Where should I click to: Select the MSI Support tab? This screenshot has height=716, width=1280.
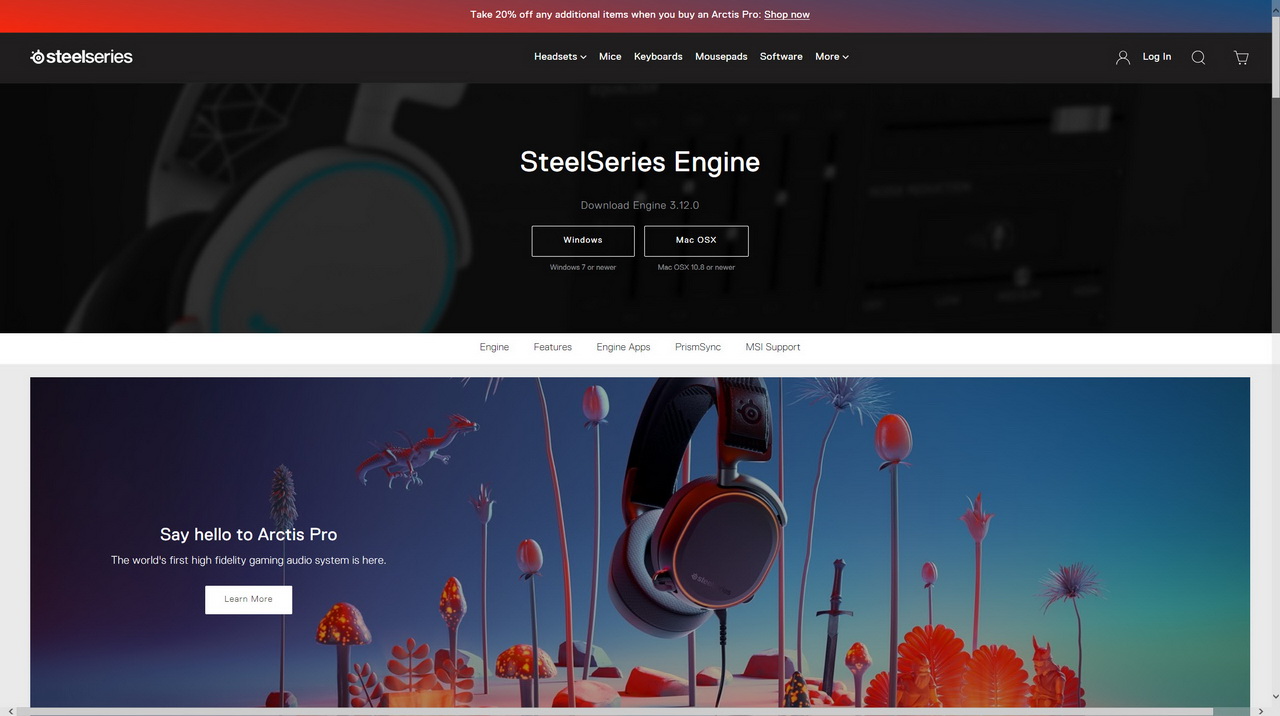(773, 347)
